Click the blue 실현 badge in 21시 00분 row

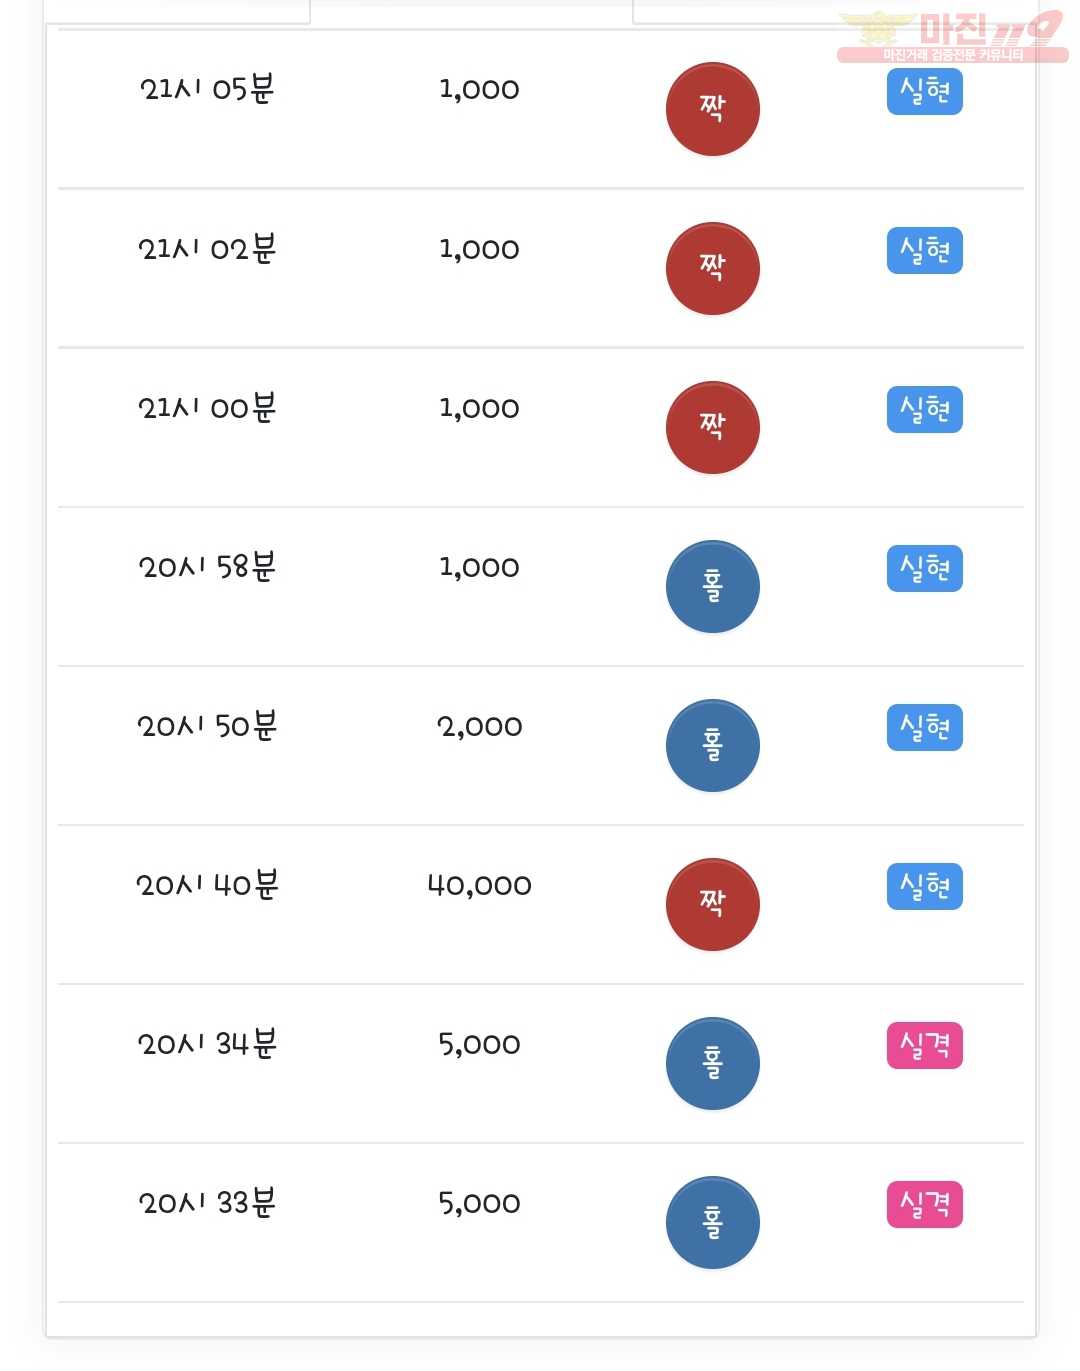tap(925, 409)
